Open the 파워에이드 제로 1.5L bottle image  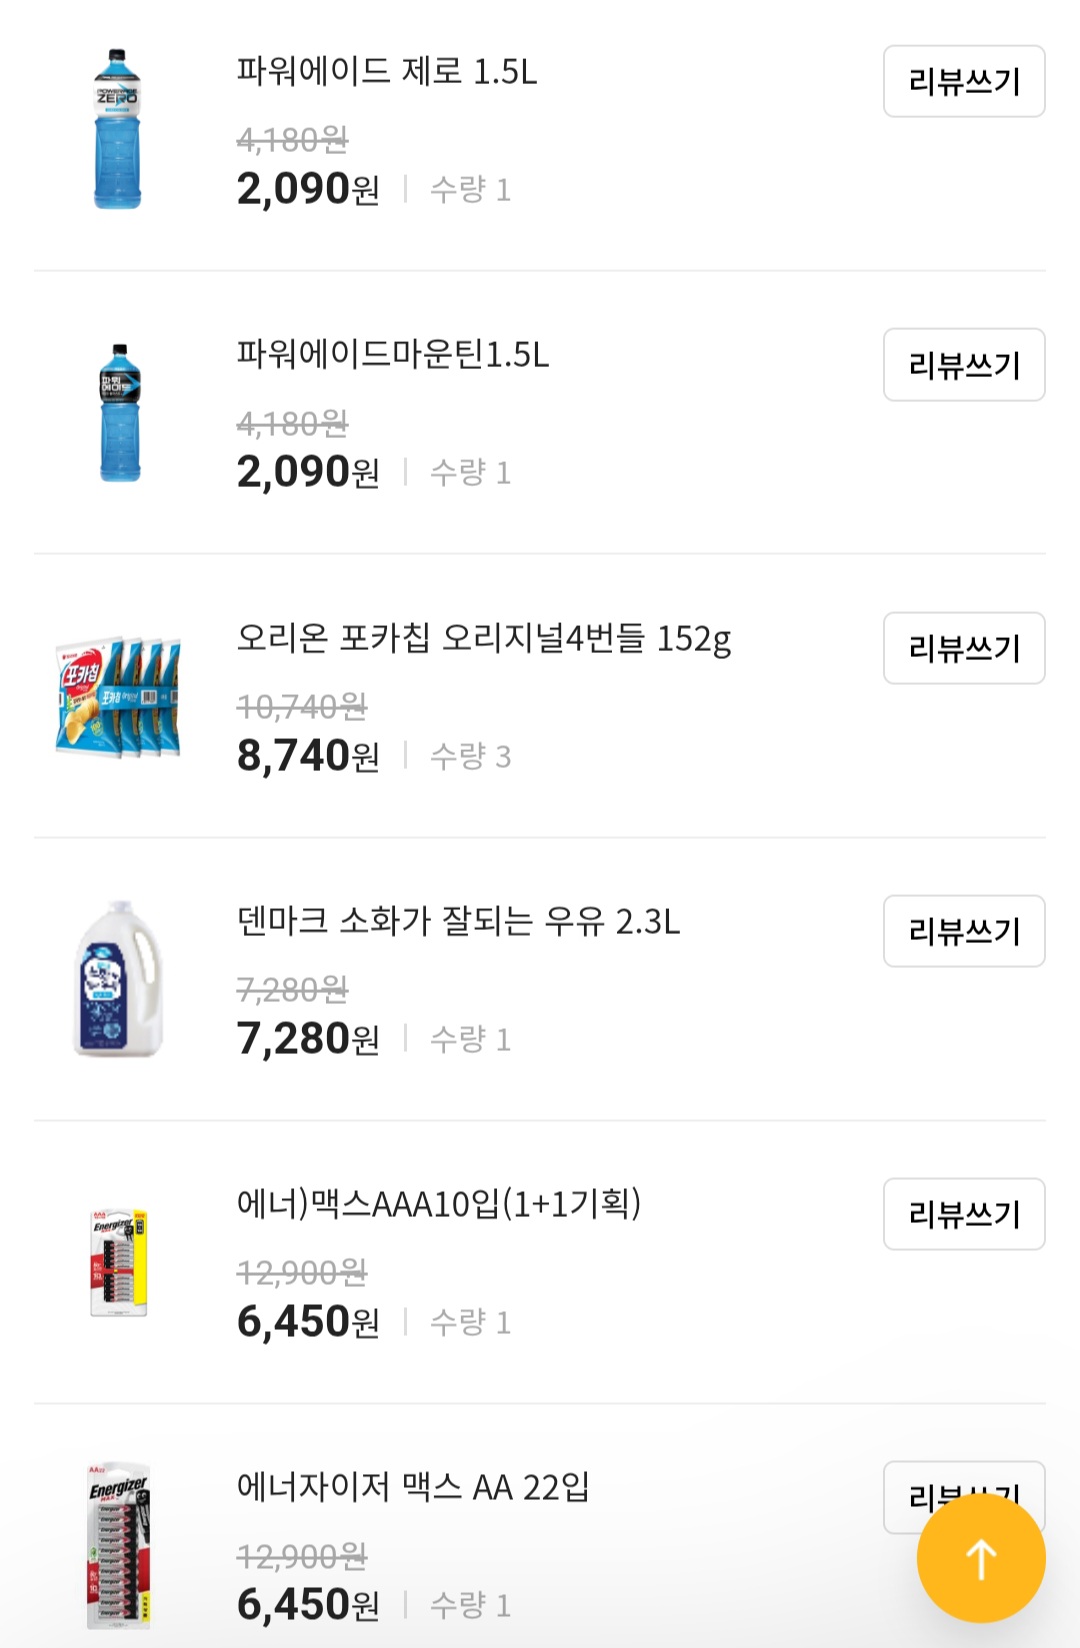click(118, 129)
